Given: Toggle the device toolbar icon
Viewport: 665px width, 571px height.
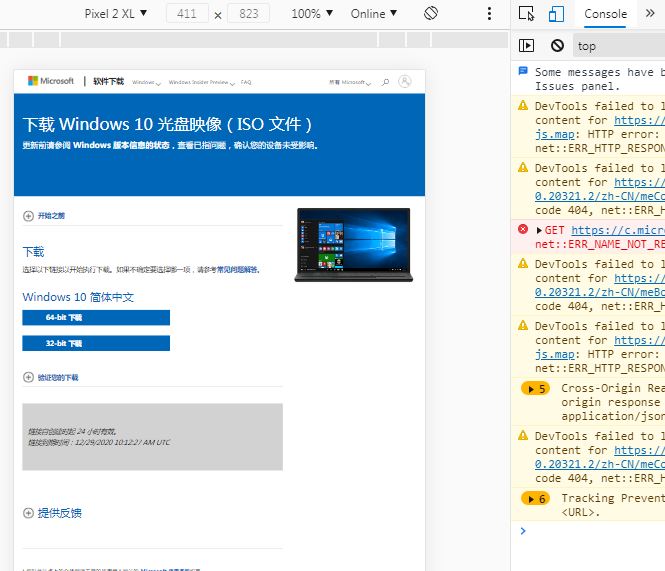Looking at the screenshot, I should [557, 14].
